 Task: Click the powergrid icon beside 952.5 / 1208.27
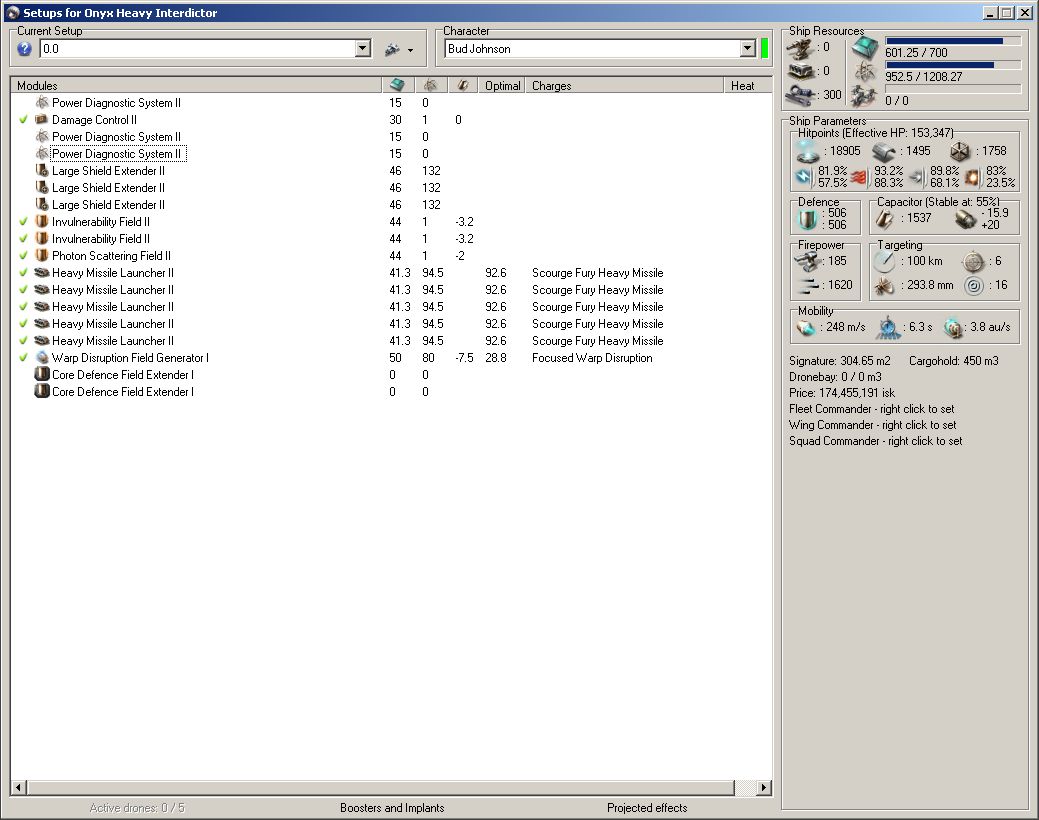click(865, 72)
